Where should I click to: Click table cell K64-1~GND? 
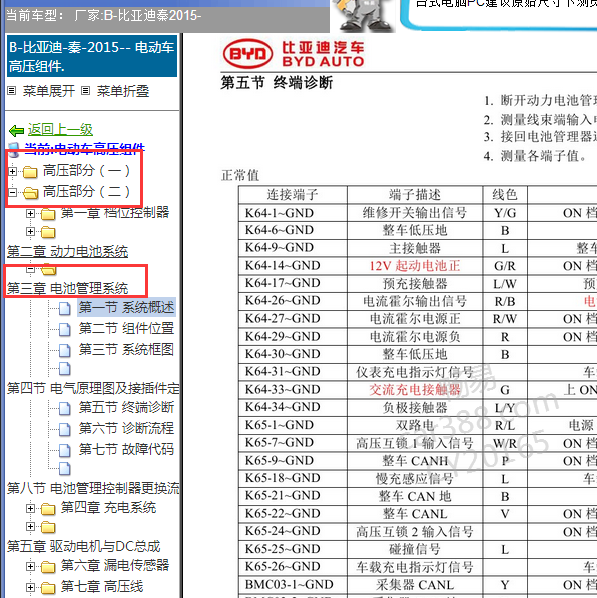point(293,213)
